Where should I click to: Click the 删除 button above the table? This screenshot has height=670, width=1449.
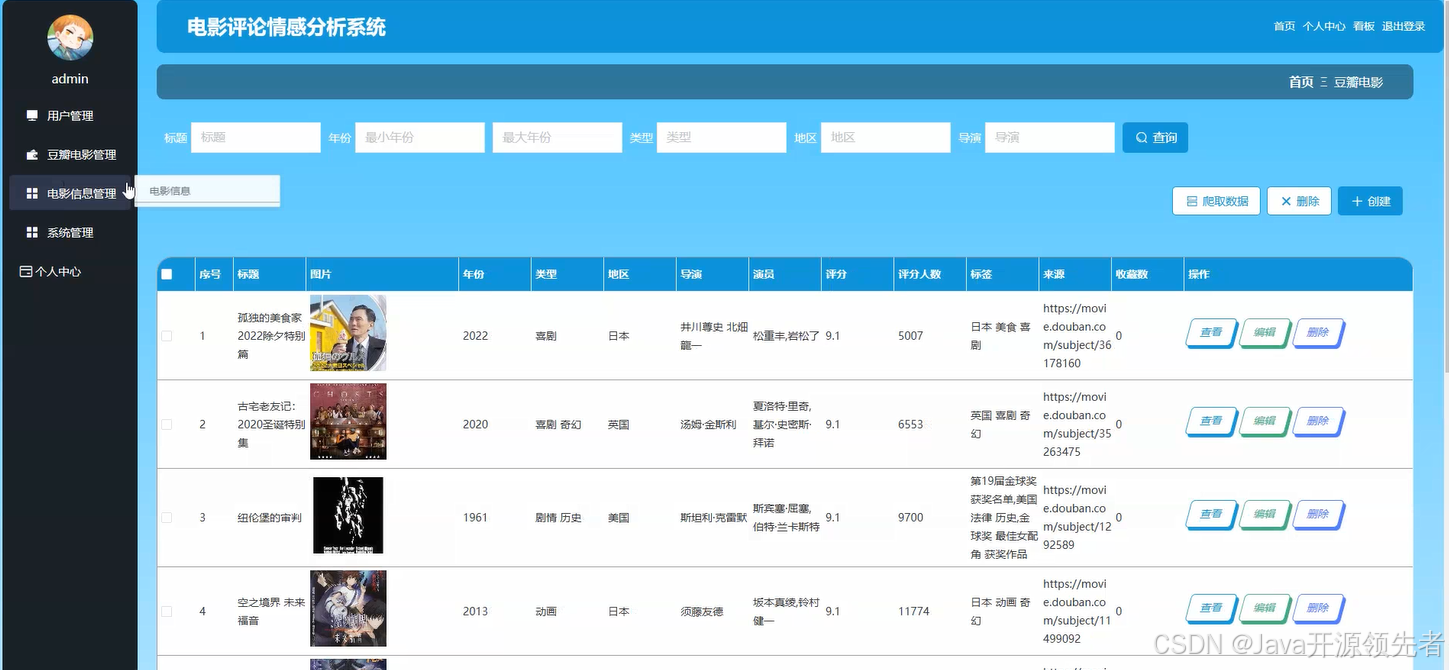[x=1299, y=201]
